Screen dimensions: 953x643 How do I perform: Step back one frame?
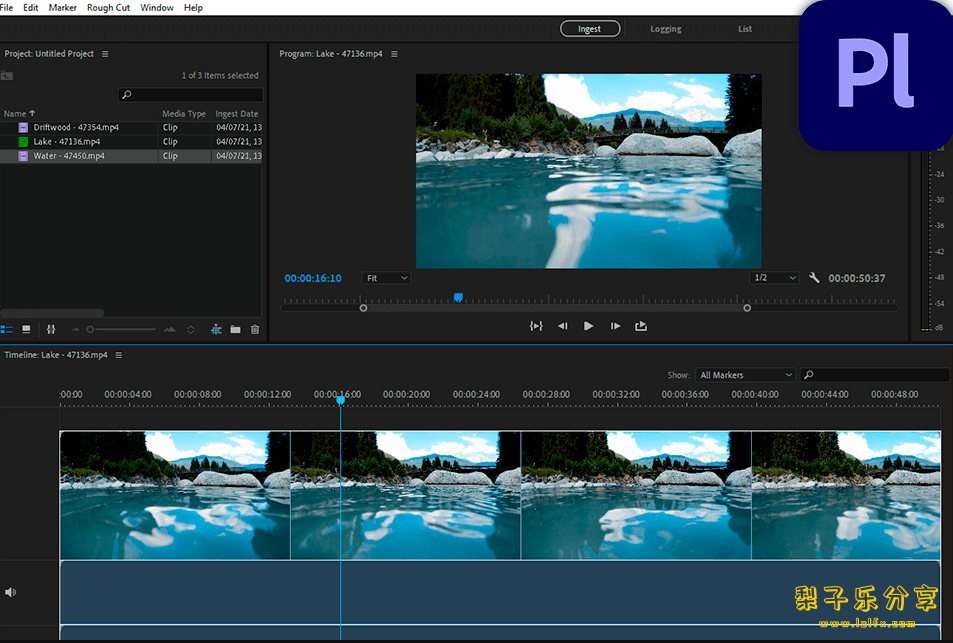(563, 326)
